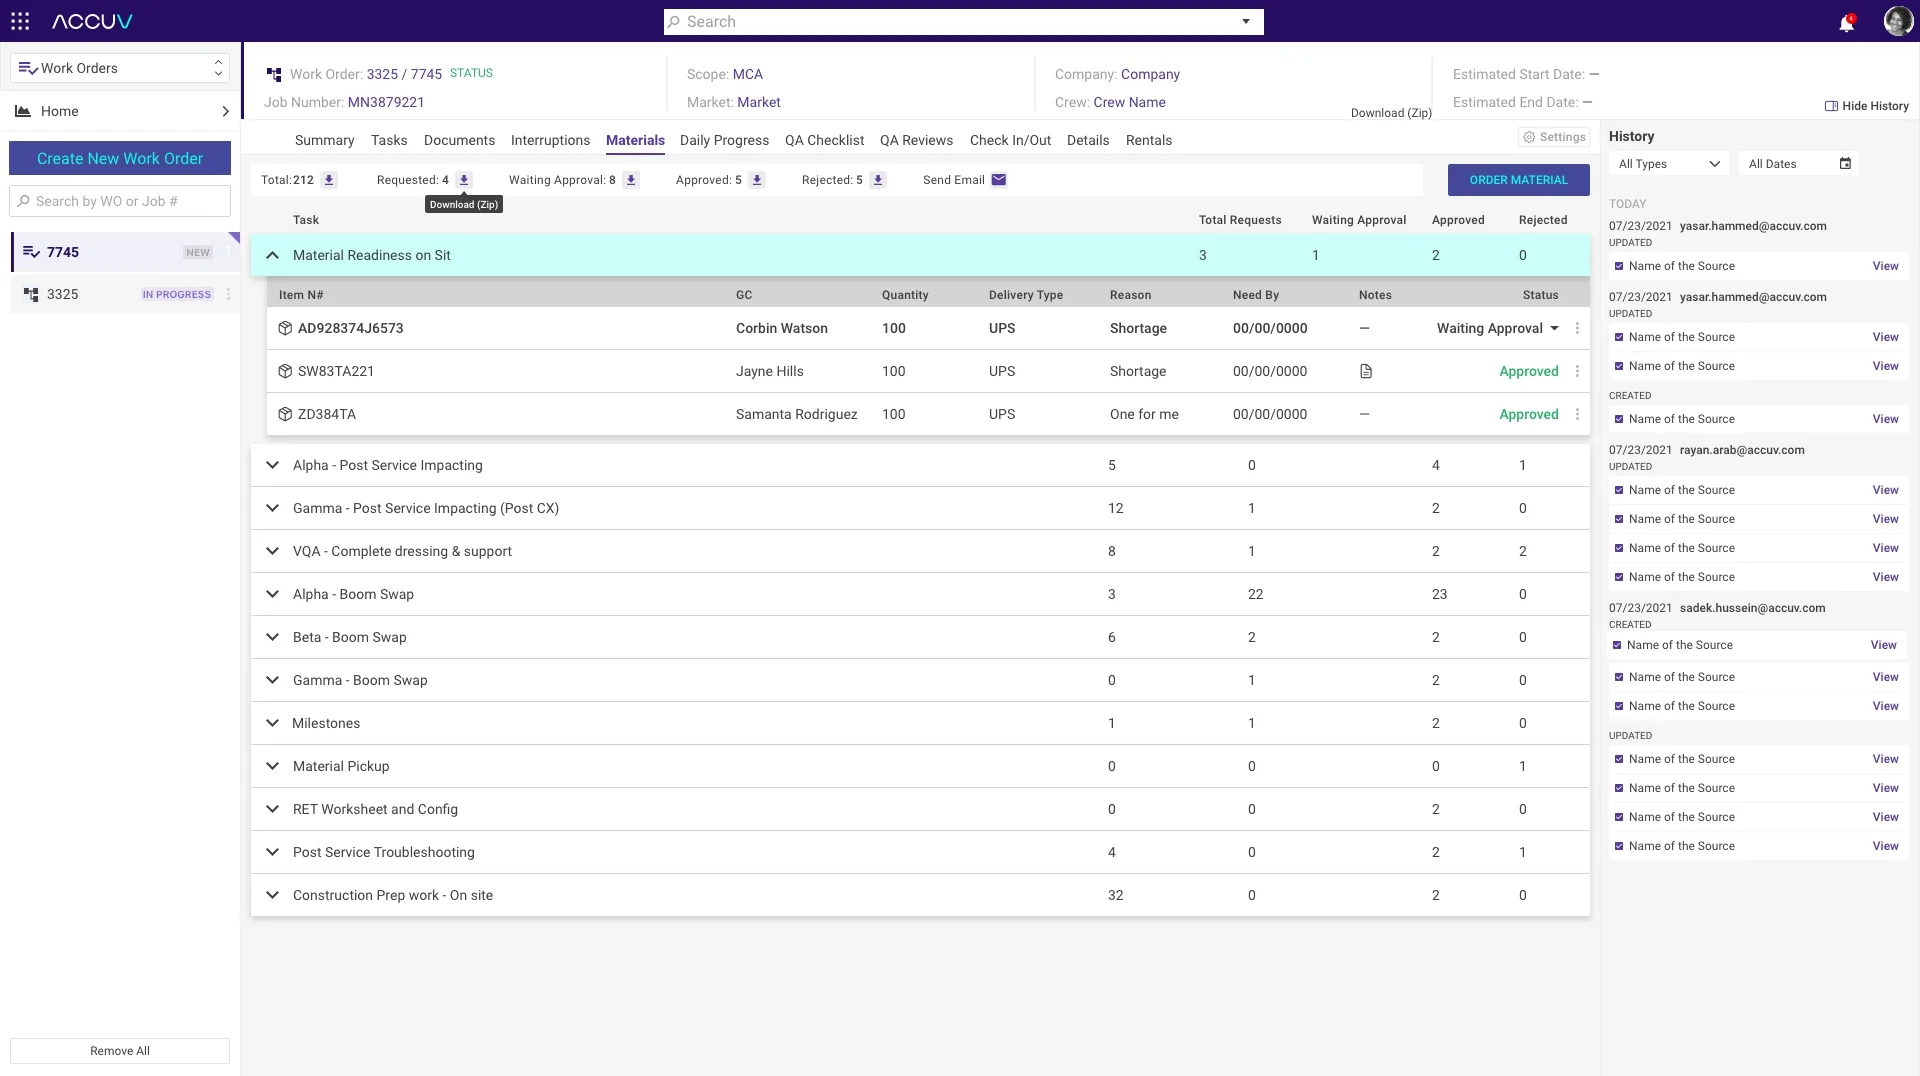The height and width of the screenshot is (1076, 1920).
Task: Open the Waiting Approval status dropdown
Action: (x=1498, y=328)
